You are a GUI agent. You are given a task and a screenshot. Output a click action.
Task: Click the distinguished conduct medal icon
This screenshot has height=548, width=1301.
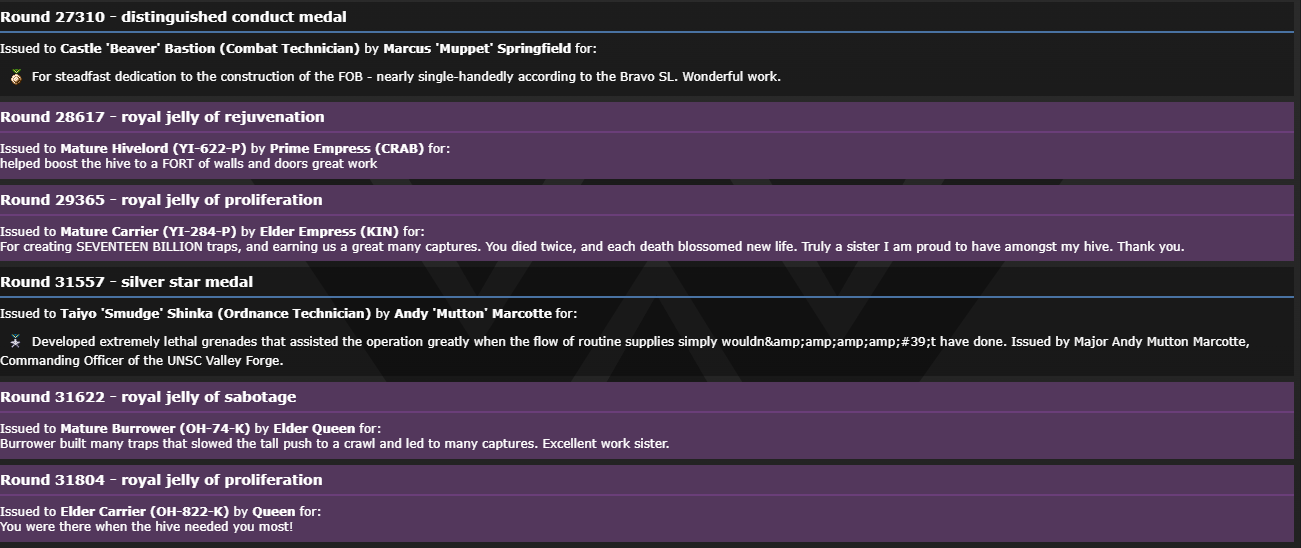[16, 77]
